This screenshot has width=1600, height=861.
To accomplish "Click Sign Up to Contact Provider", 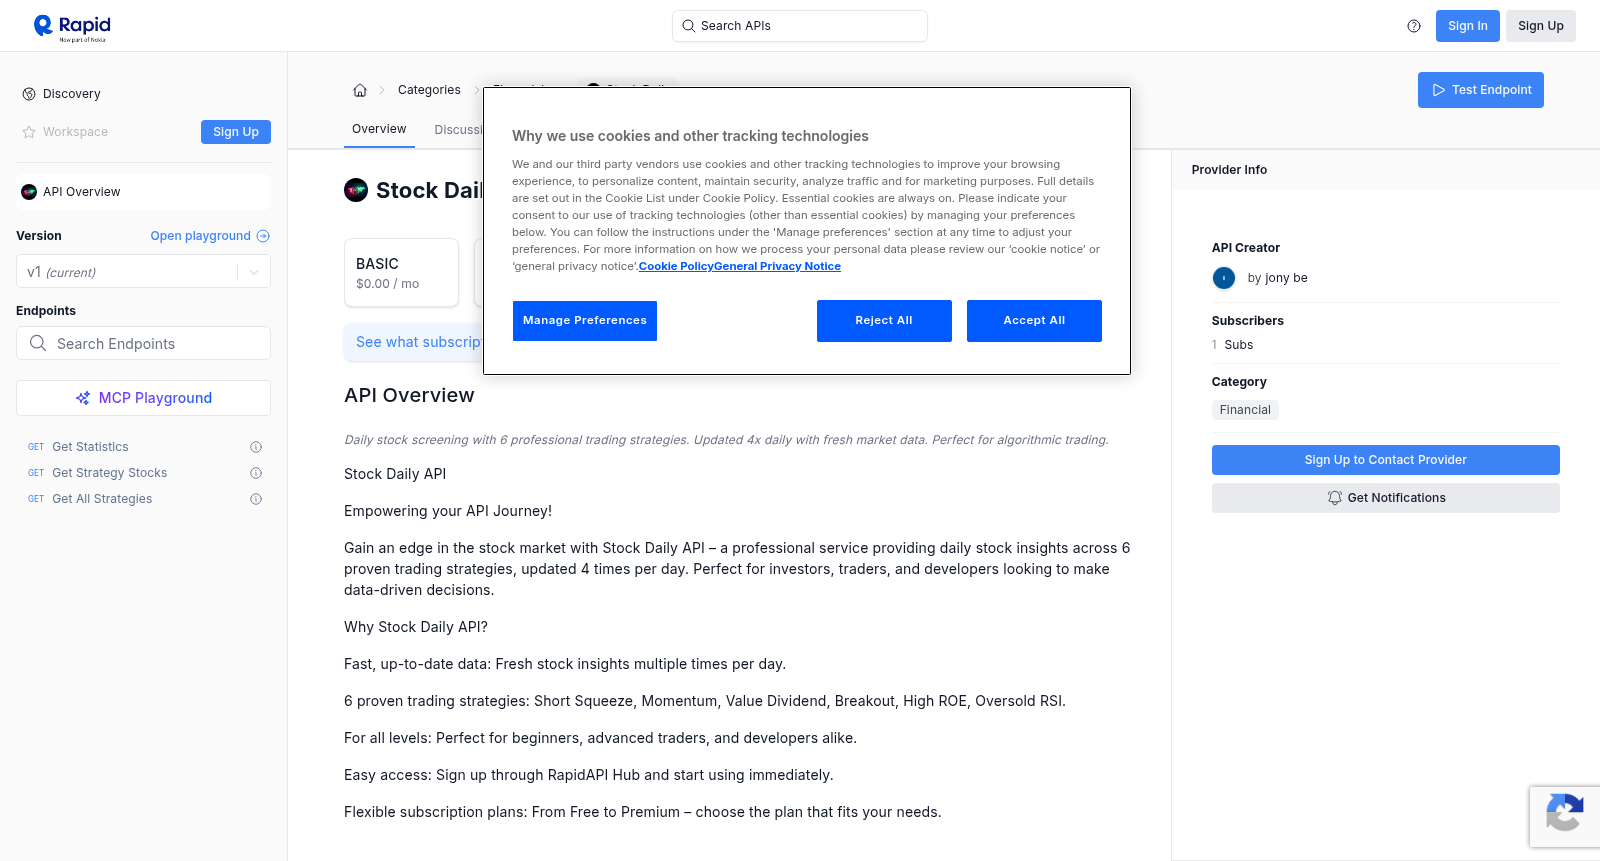I will point(1386,460).
